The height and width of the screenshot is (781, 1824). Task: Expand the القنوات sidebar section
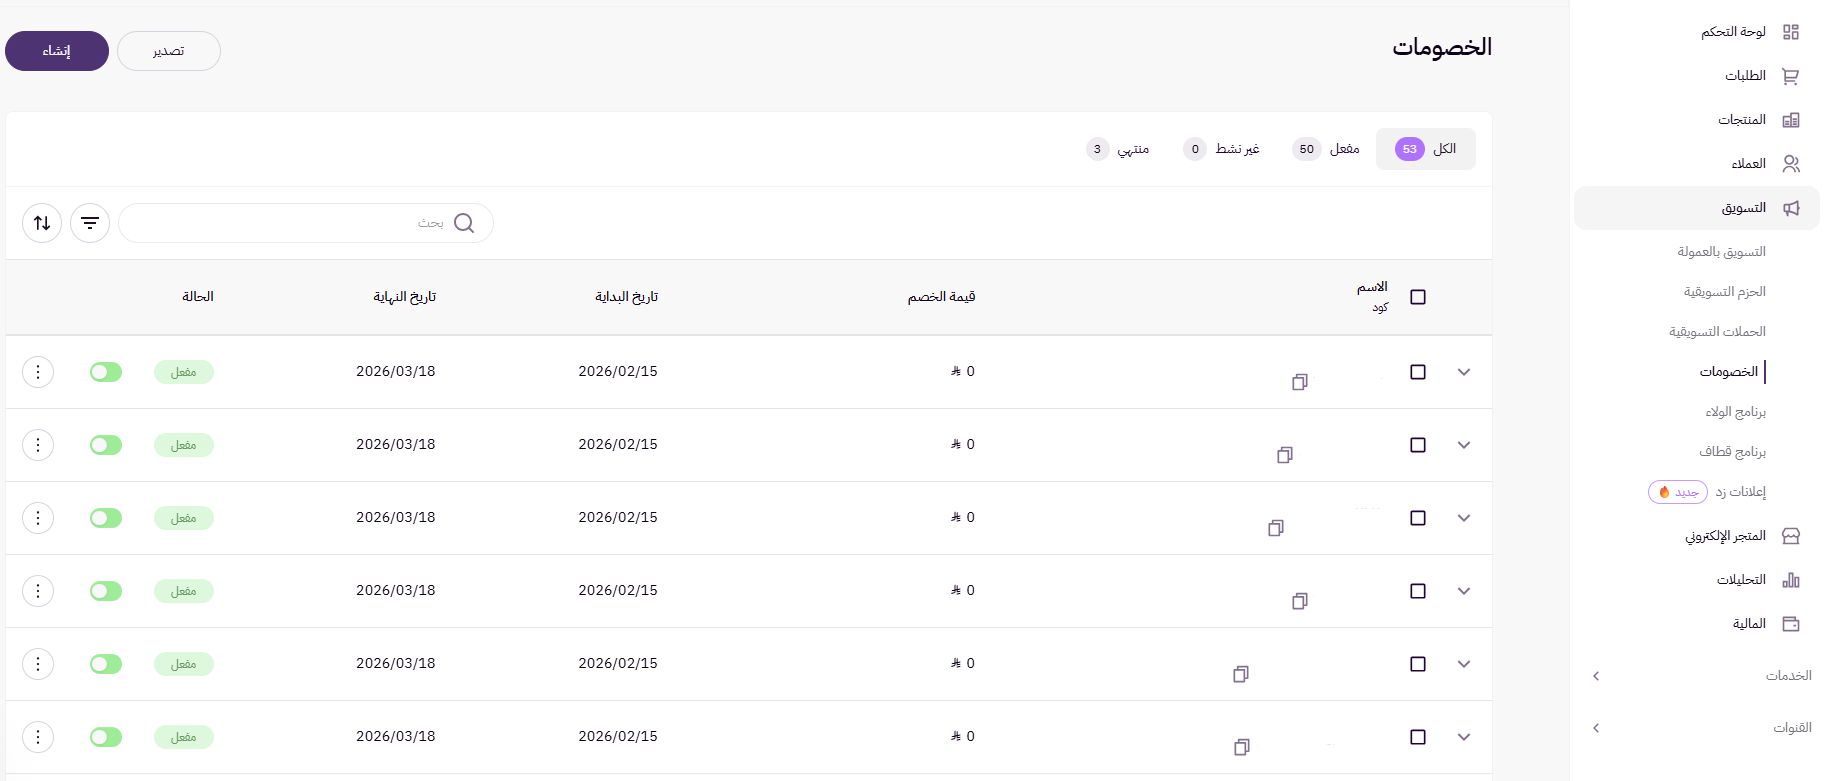click(1596, 728)
